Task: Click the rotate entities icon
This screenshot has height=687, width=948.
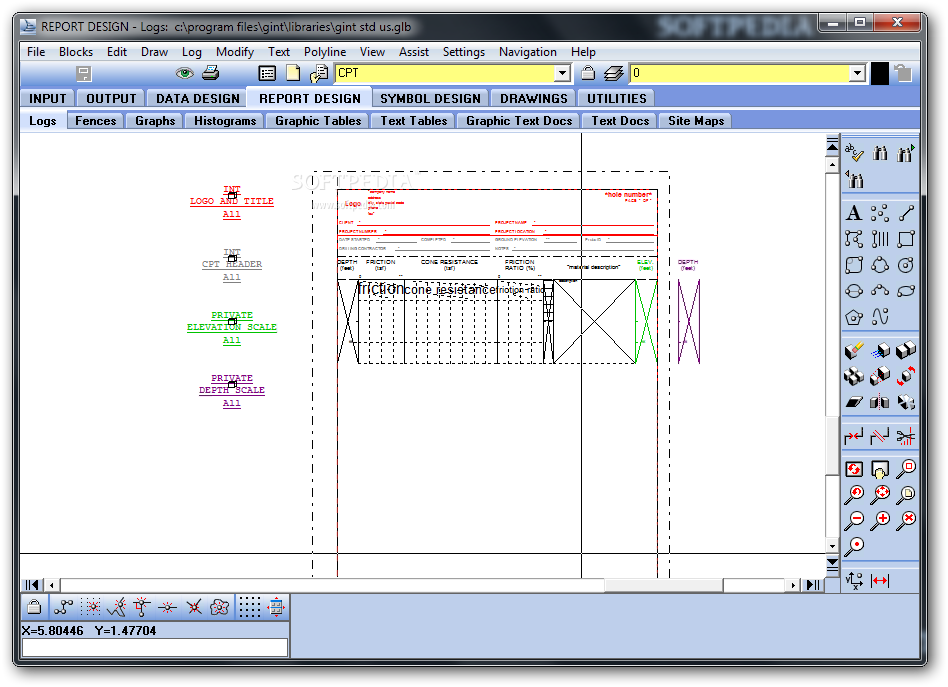Action: pos(906,377)
